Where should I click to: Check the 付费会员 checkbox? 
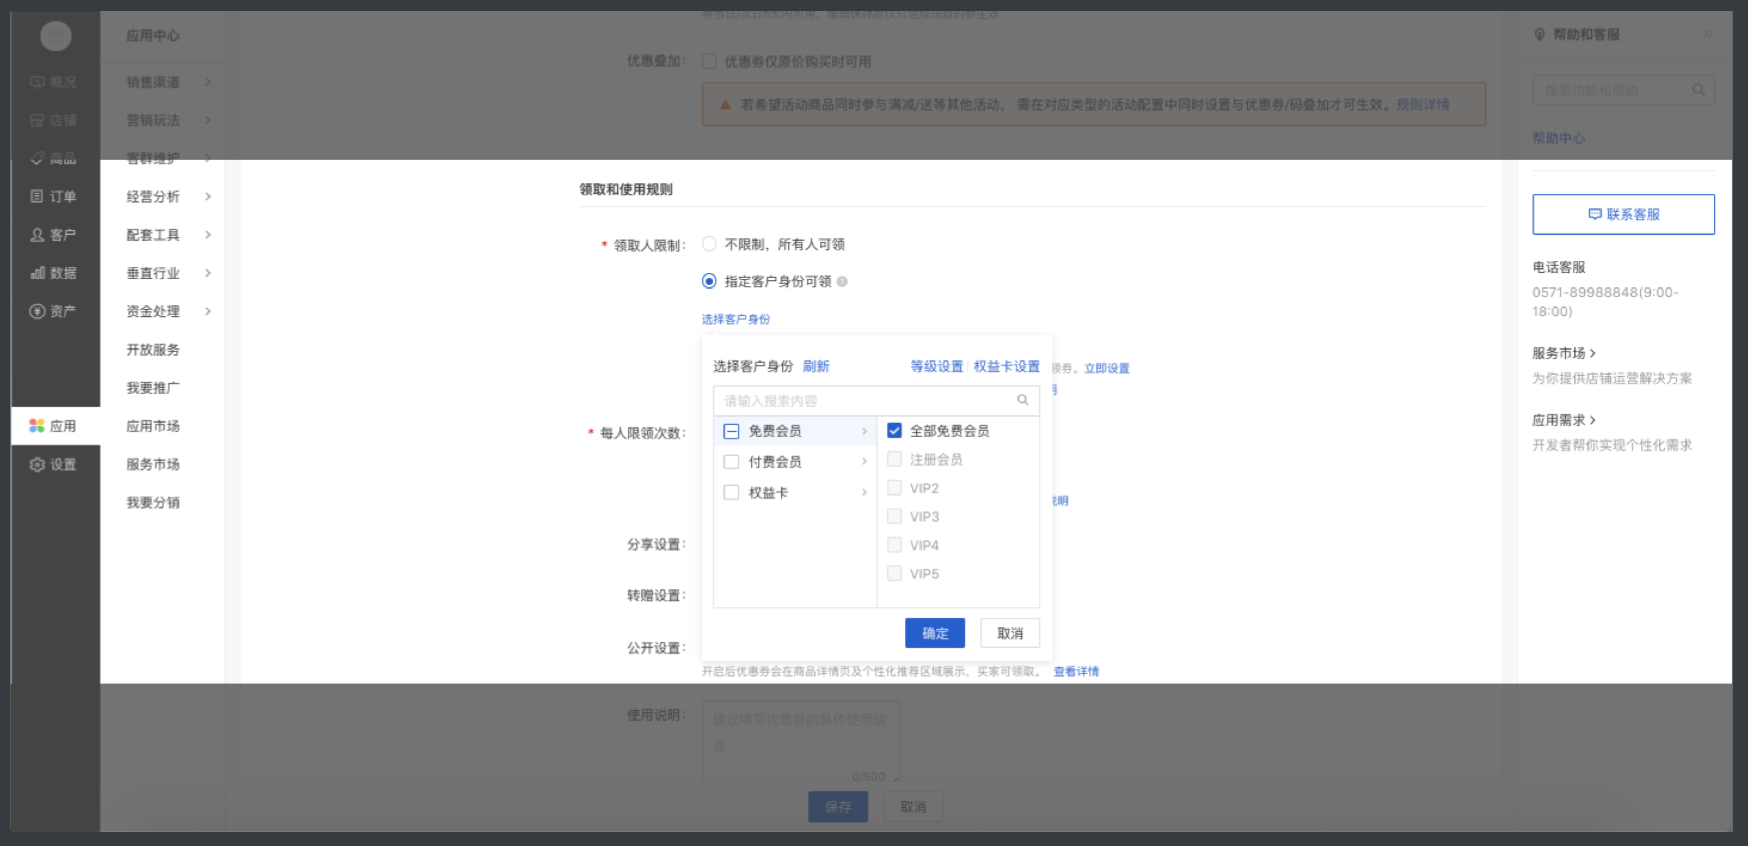(x=731, y=462)
